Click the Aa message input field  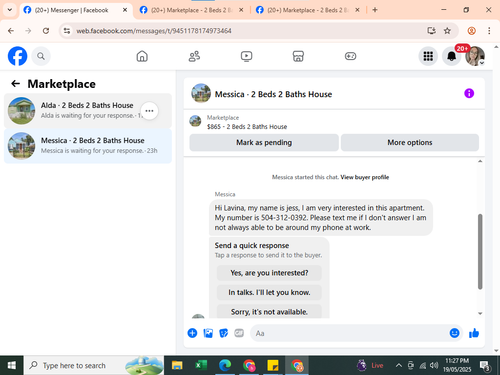click(348, 333)
